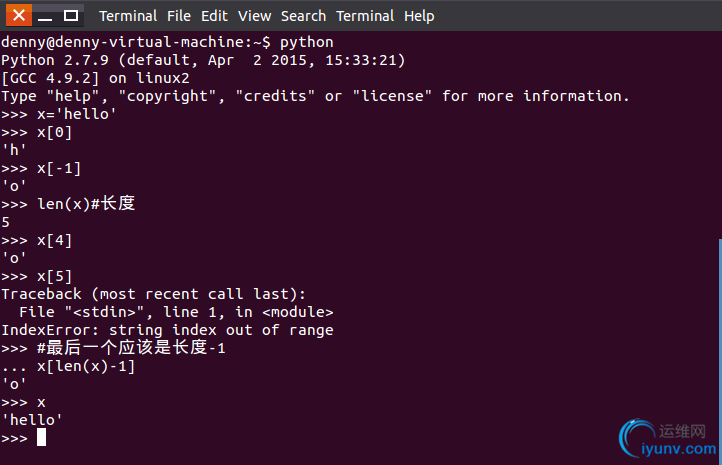Open the Help menu
The image size is (722, 465).
[419, 16]
